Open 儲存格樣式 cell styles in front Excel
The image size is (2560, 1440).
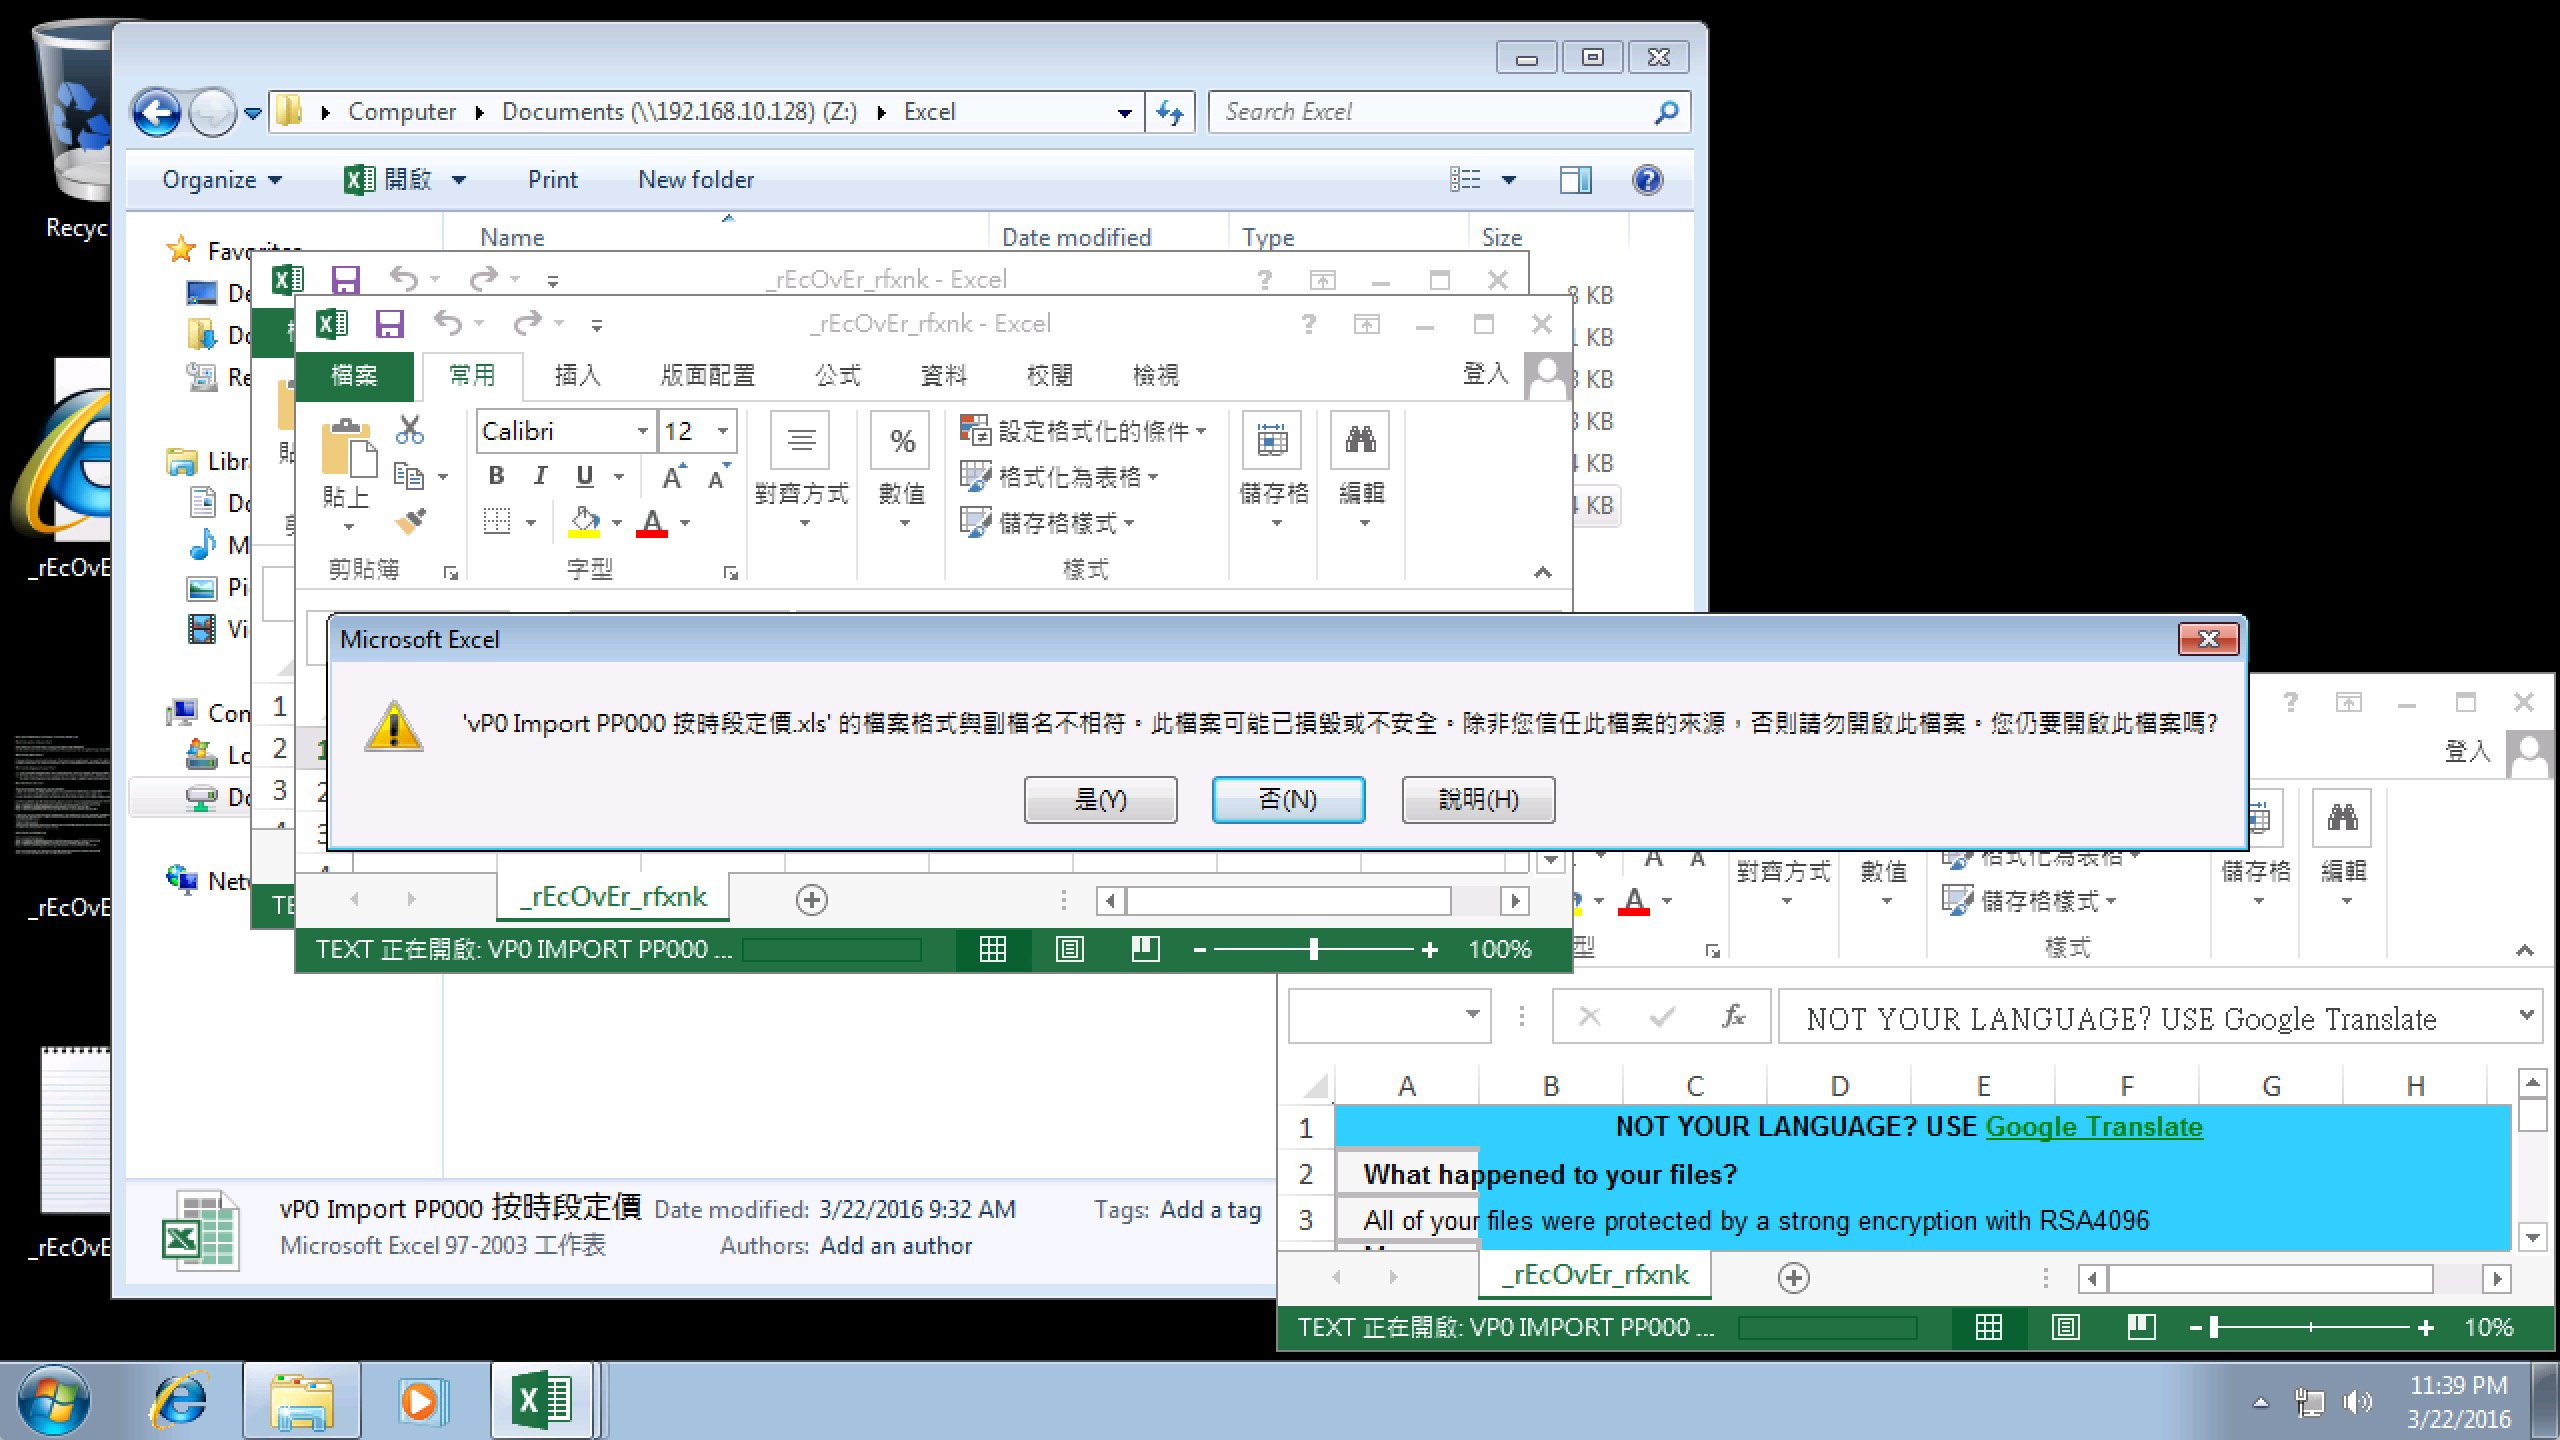(x=1047, y=522)
